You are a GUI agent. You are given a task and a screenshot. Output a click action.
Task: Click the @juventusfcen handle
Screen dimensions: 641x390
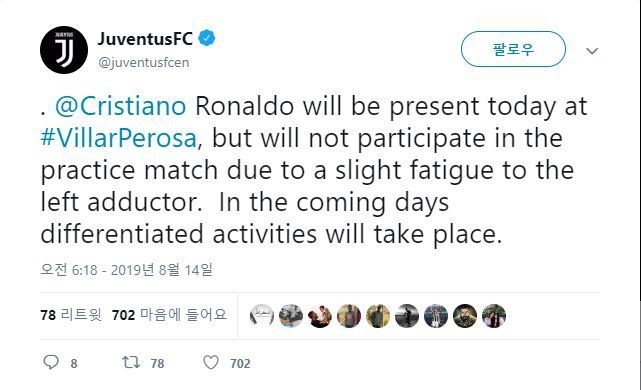point(143,63)
